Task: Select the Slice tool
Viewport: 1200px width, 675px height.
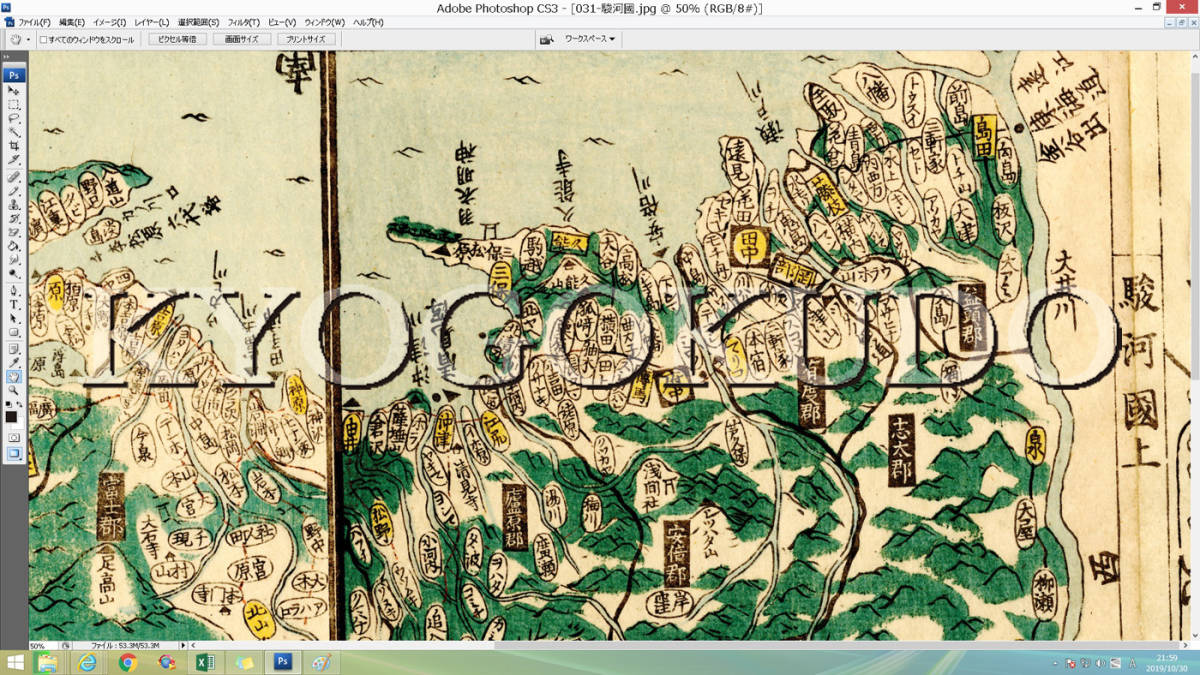Action: 14,160
